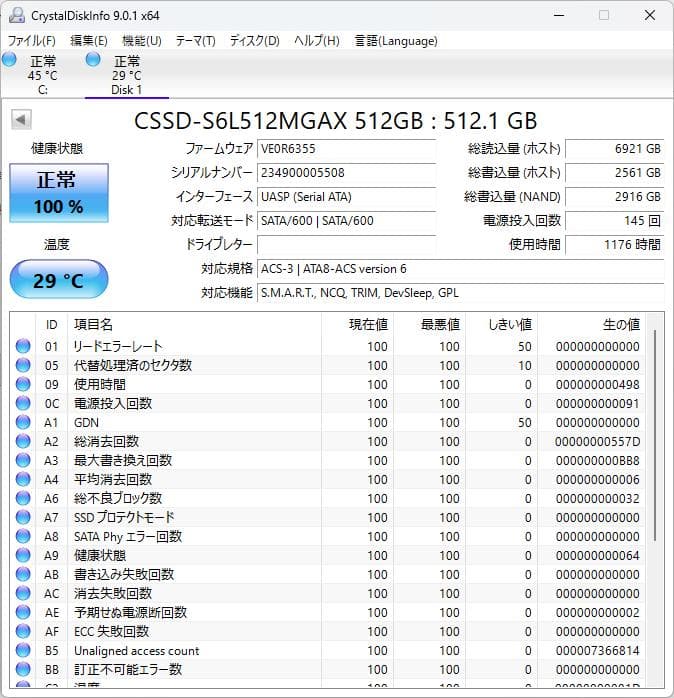Click status orb for 01 リードエラーレート row
The height and width of the screenshot is (698, 674).
click(x=23, y=346)
